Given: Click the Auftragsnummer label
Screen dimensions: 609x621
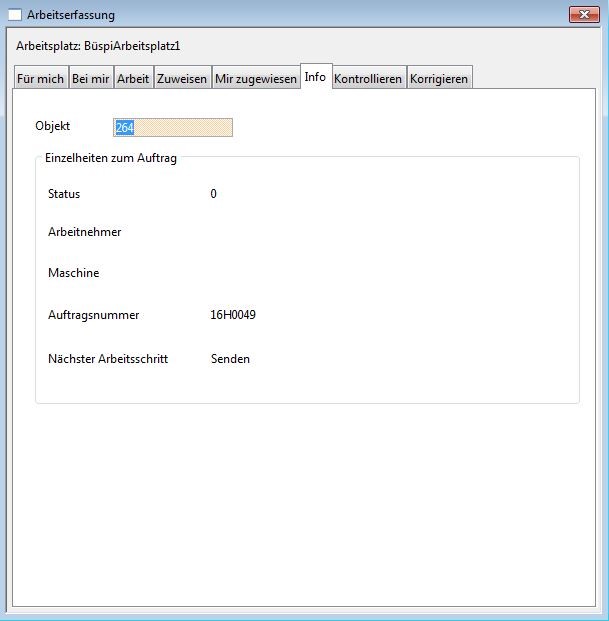Looking at the screenshot, I should tap(93, 315).
